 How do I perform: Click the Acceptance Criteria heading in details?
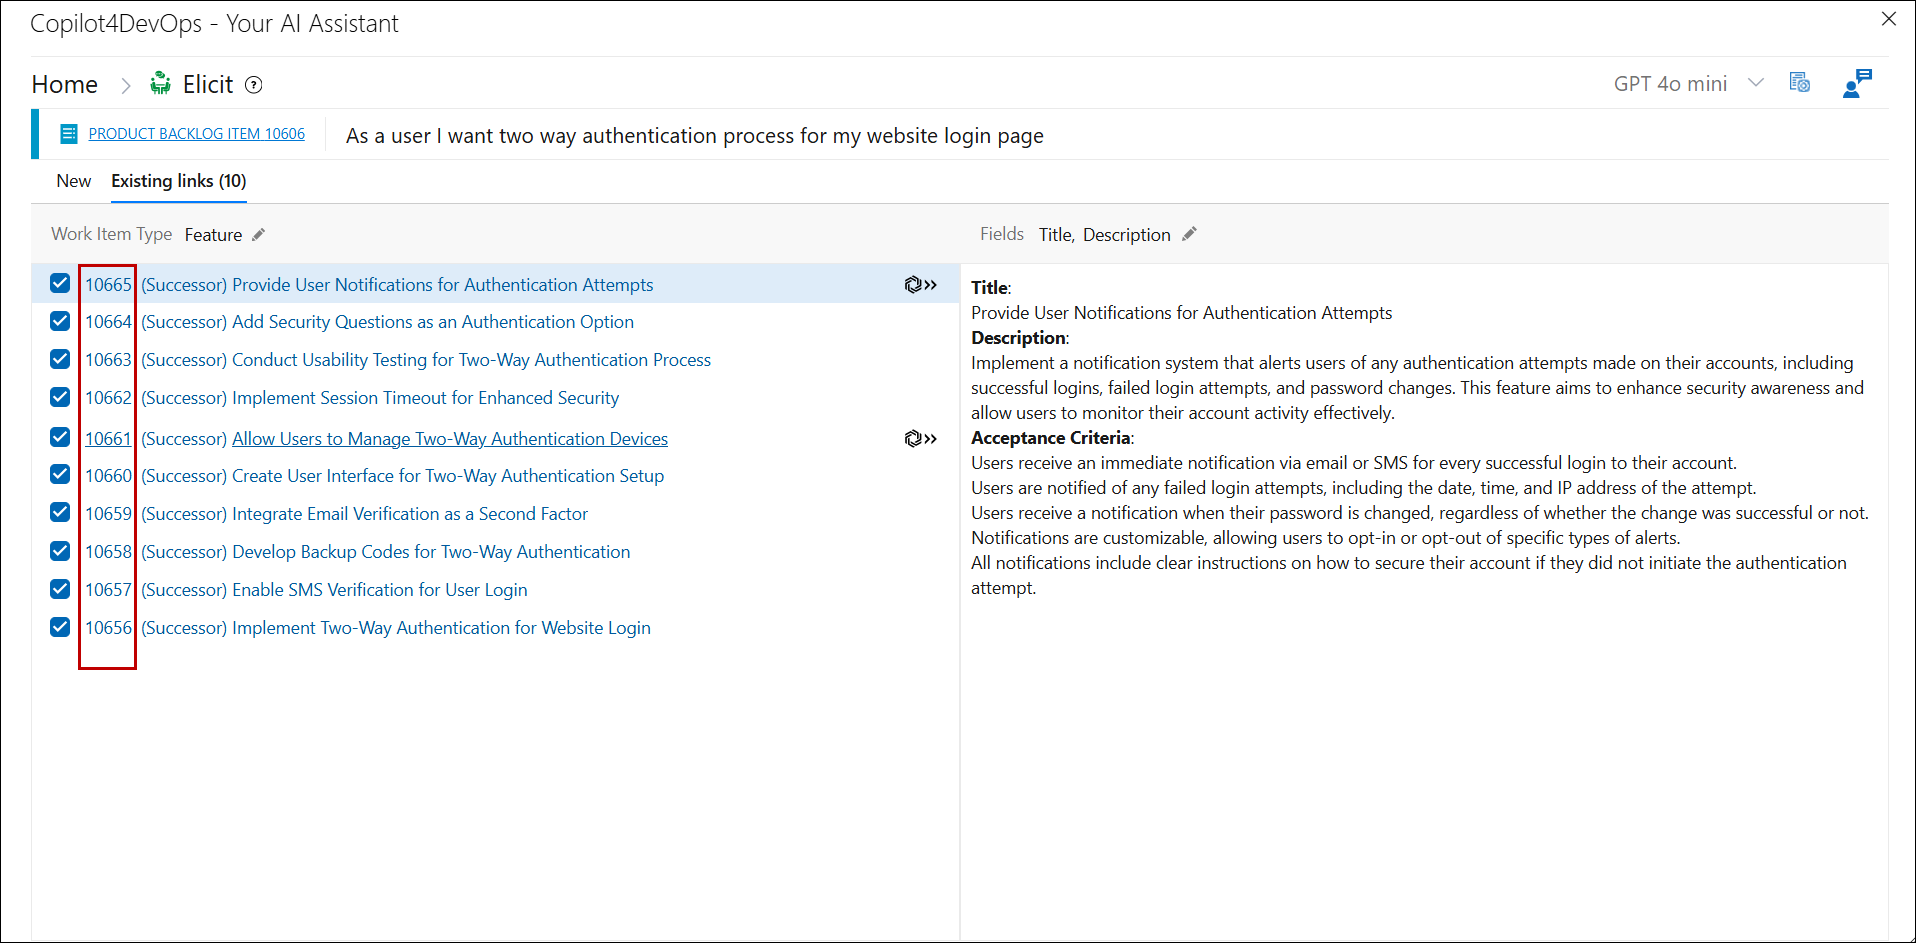tap(1051, 438)
